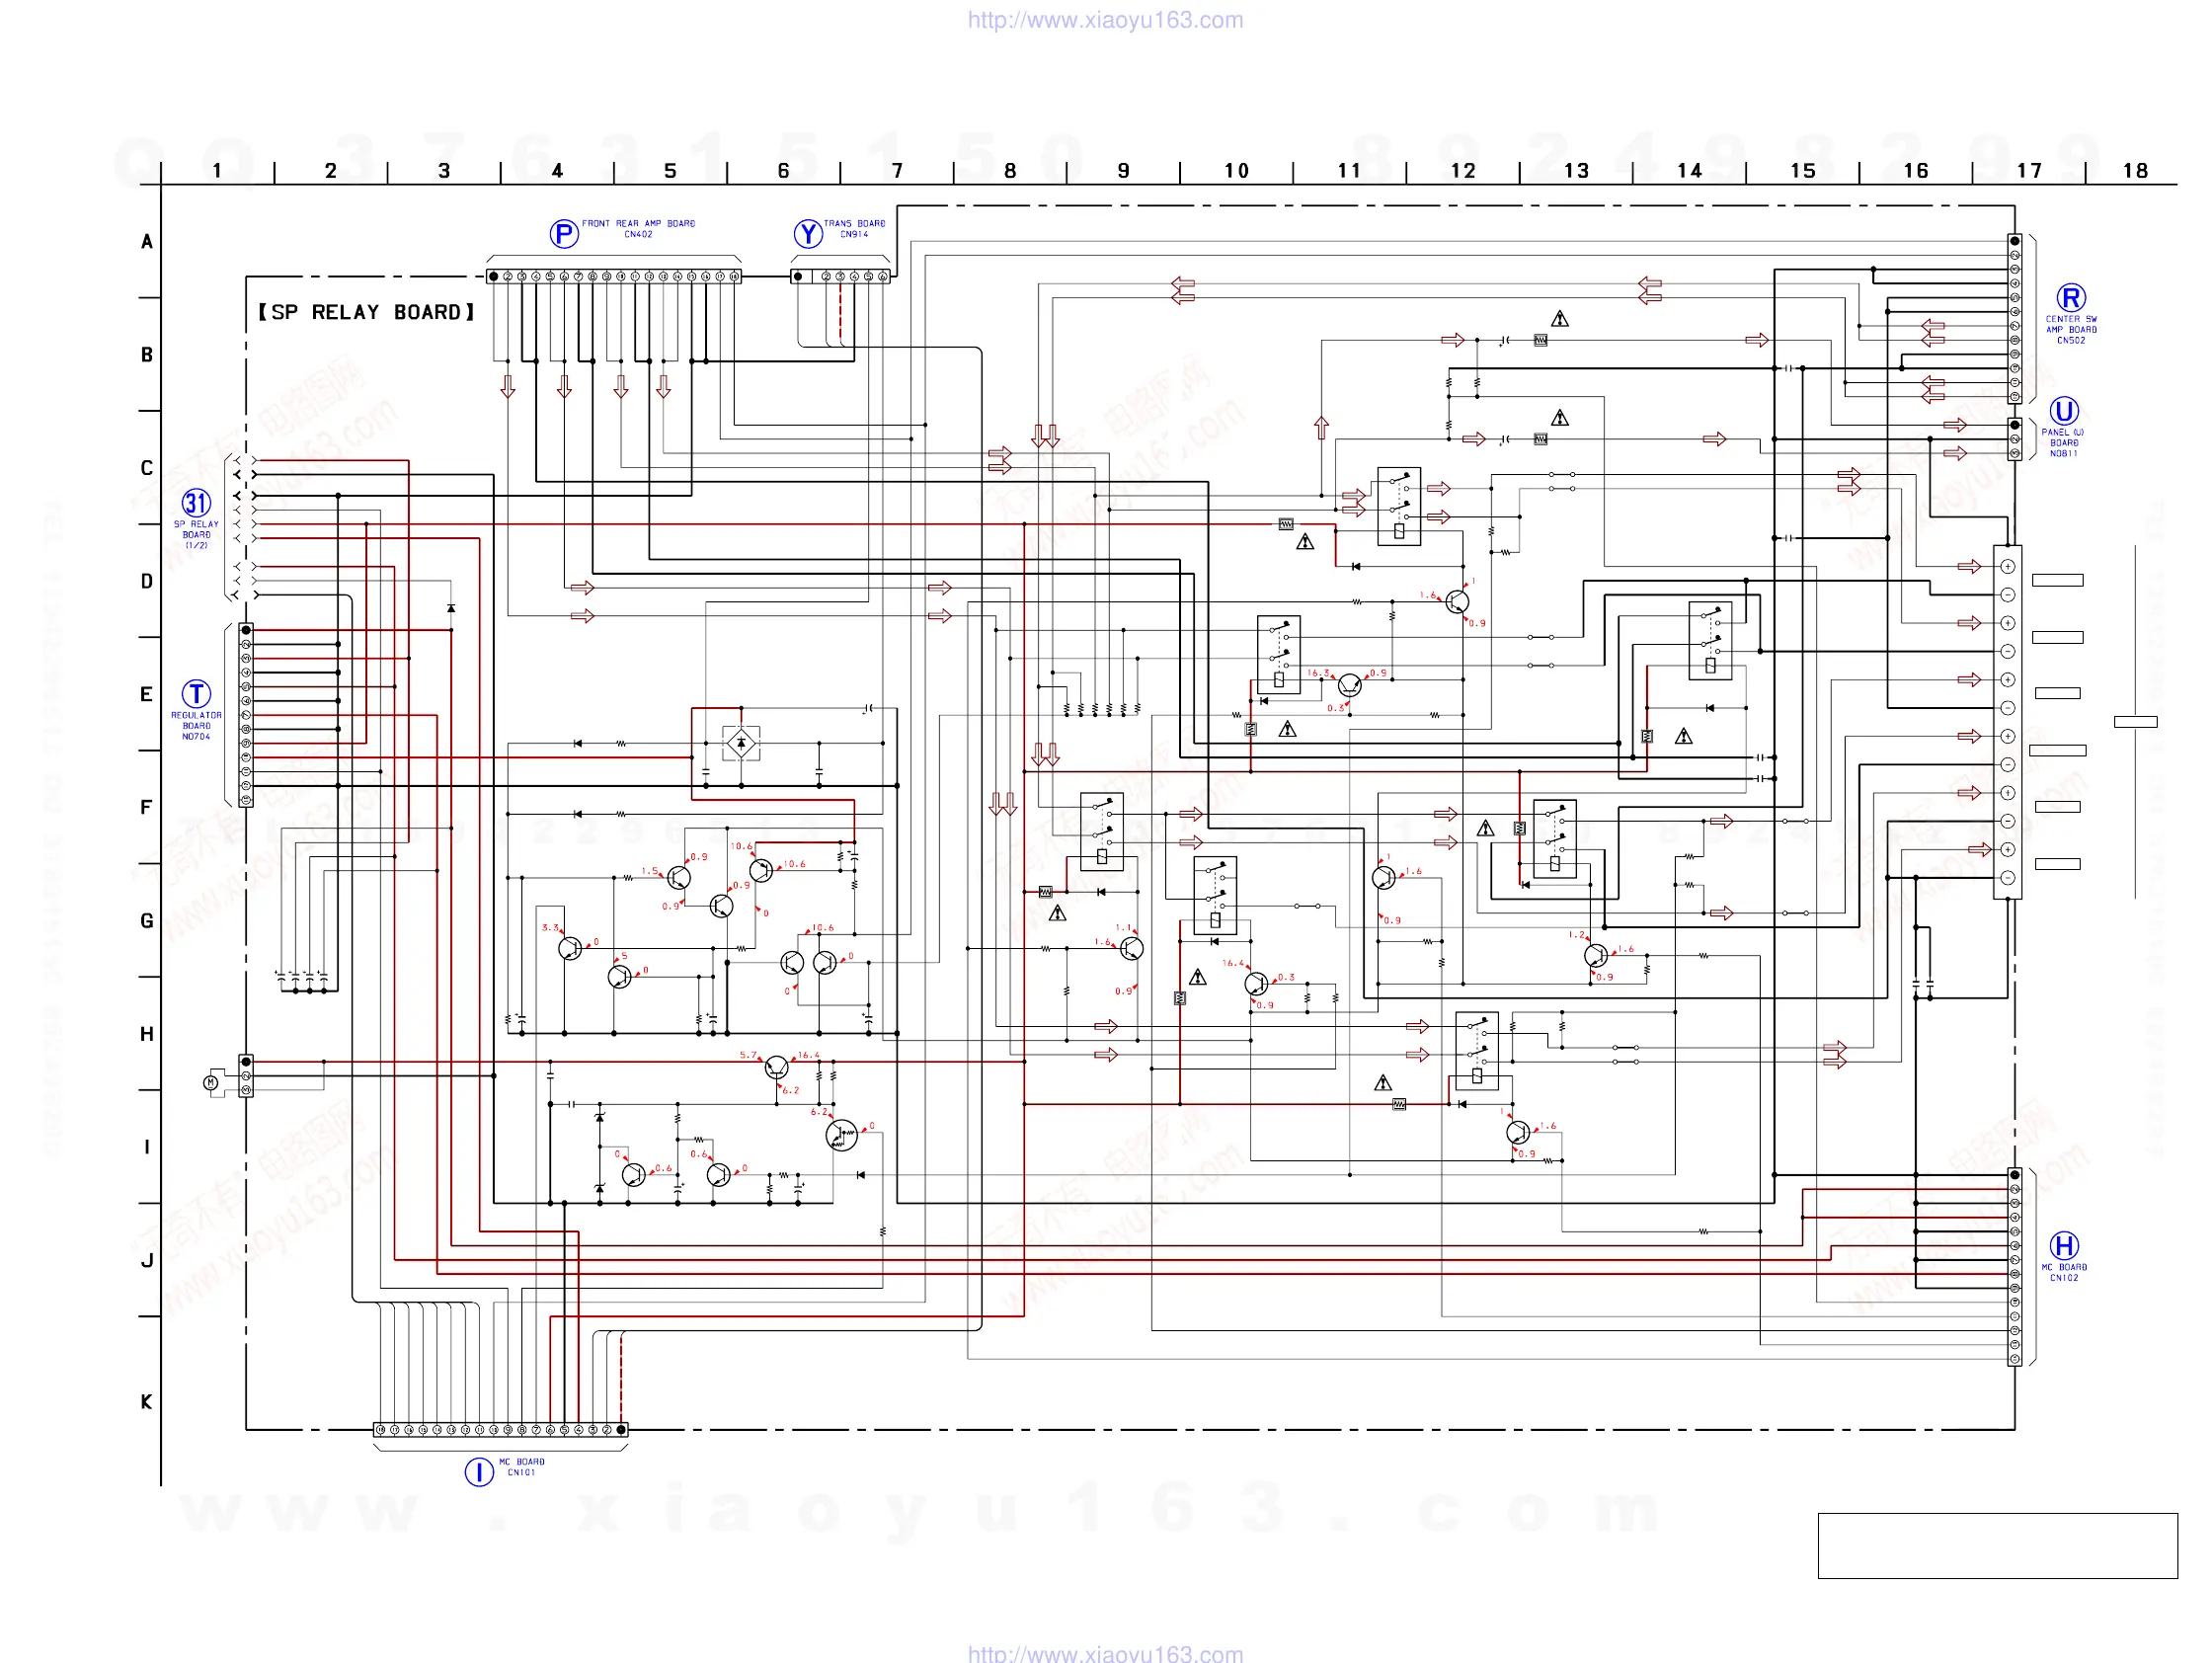This screenshot has width=2212, height=1663.
Task: Select the circled 31 SP Relay Board marker
Action: [x=196, y=503]
